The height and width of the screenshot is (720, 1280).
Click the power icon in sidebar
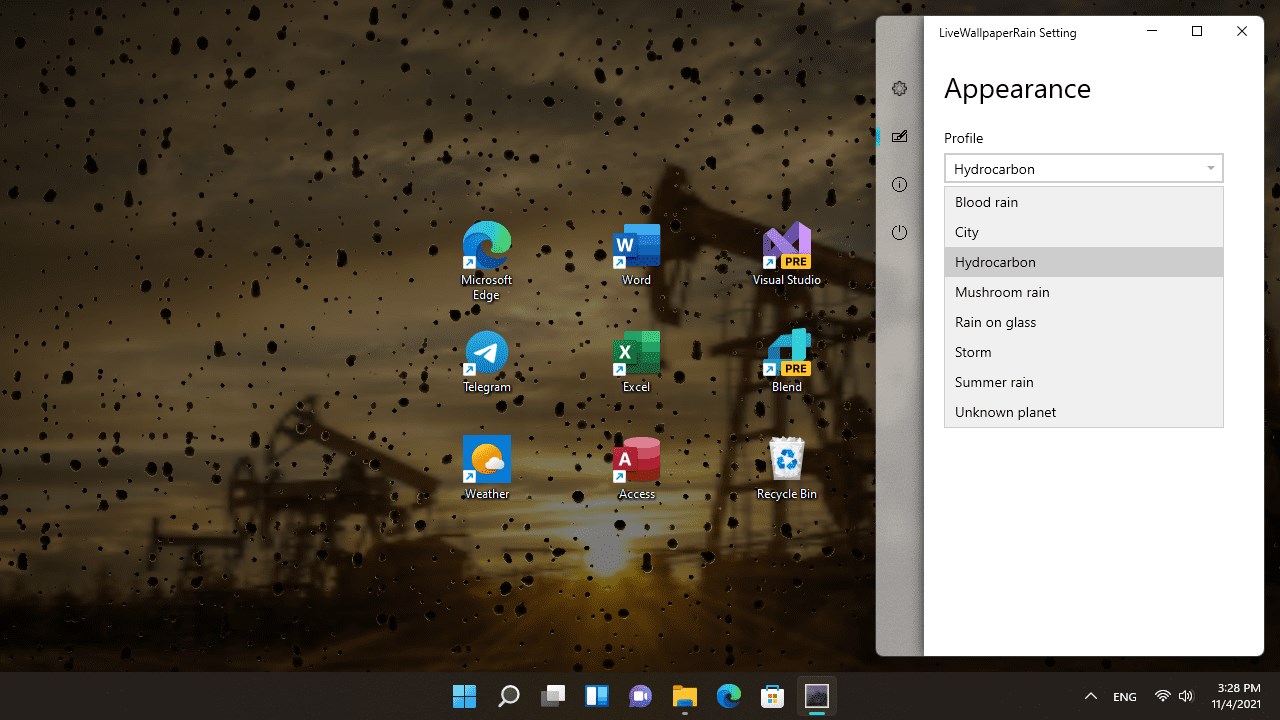(x=899, y=233)
